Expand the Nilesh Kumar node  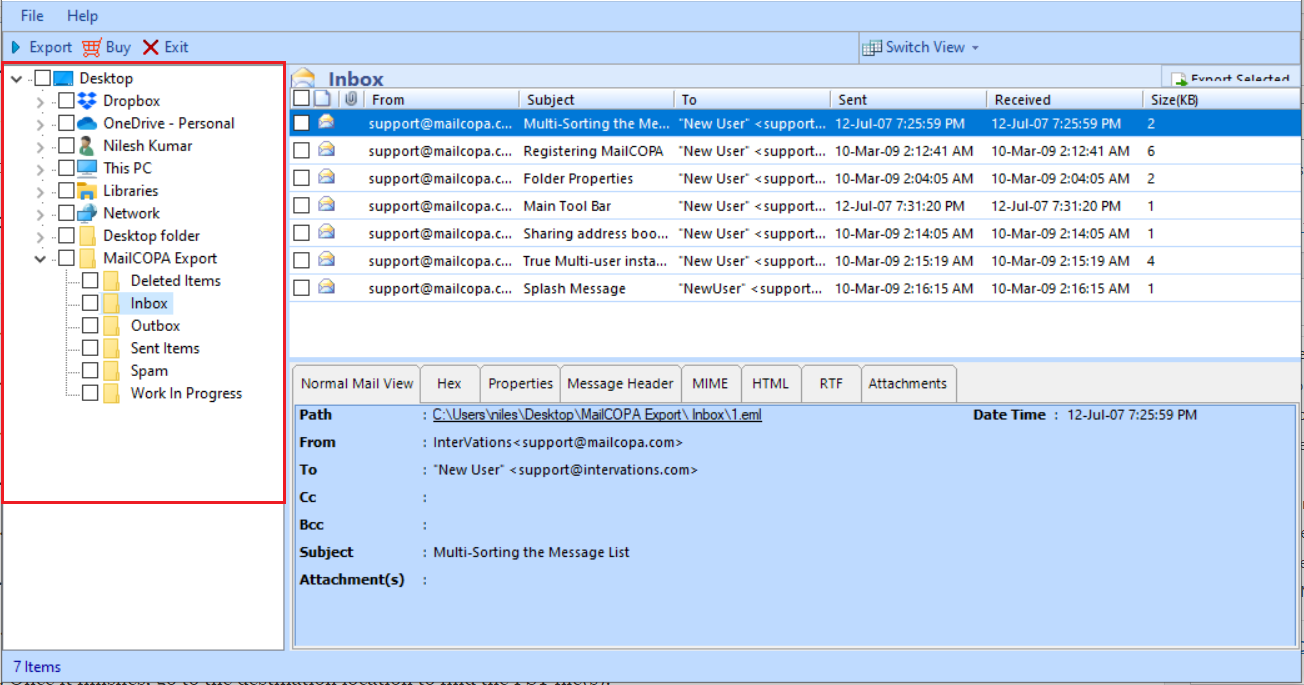click(x=40, y=146)
